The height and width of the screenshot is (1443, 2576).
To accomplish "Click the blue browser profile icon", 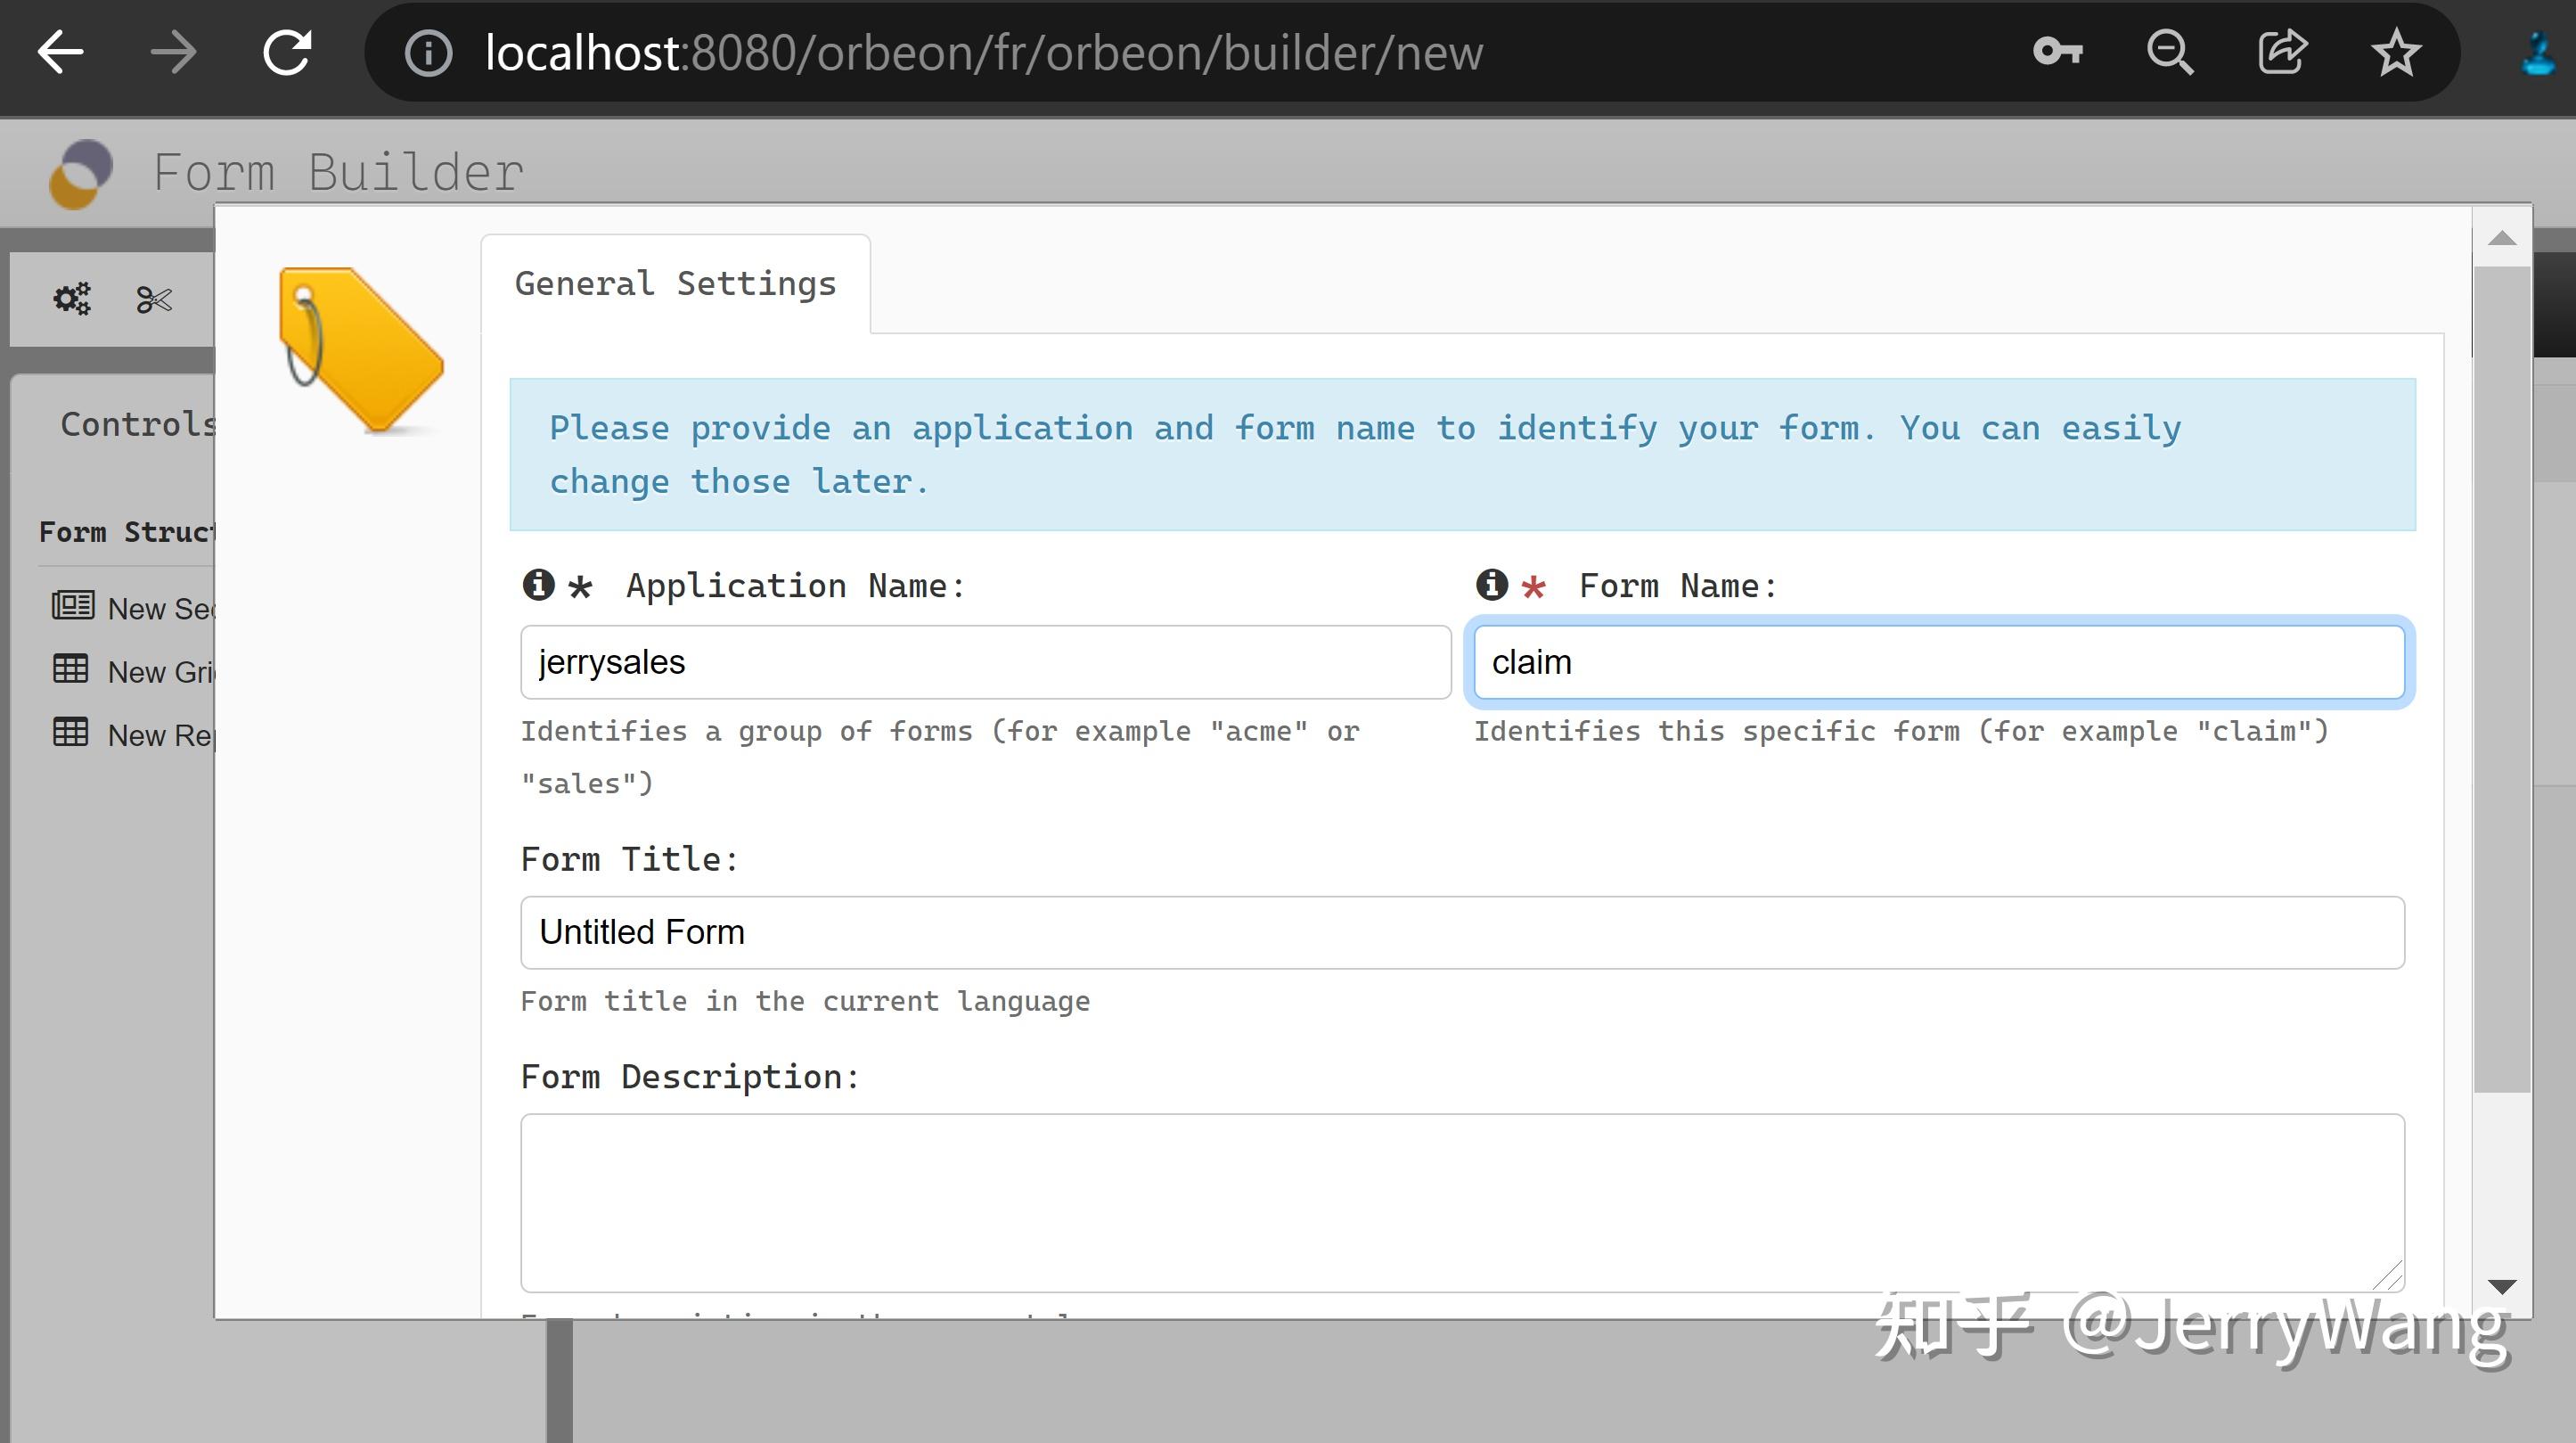I will click(x=2540, y=54).
